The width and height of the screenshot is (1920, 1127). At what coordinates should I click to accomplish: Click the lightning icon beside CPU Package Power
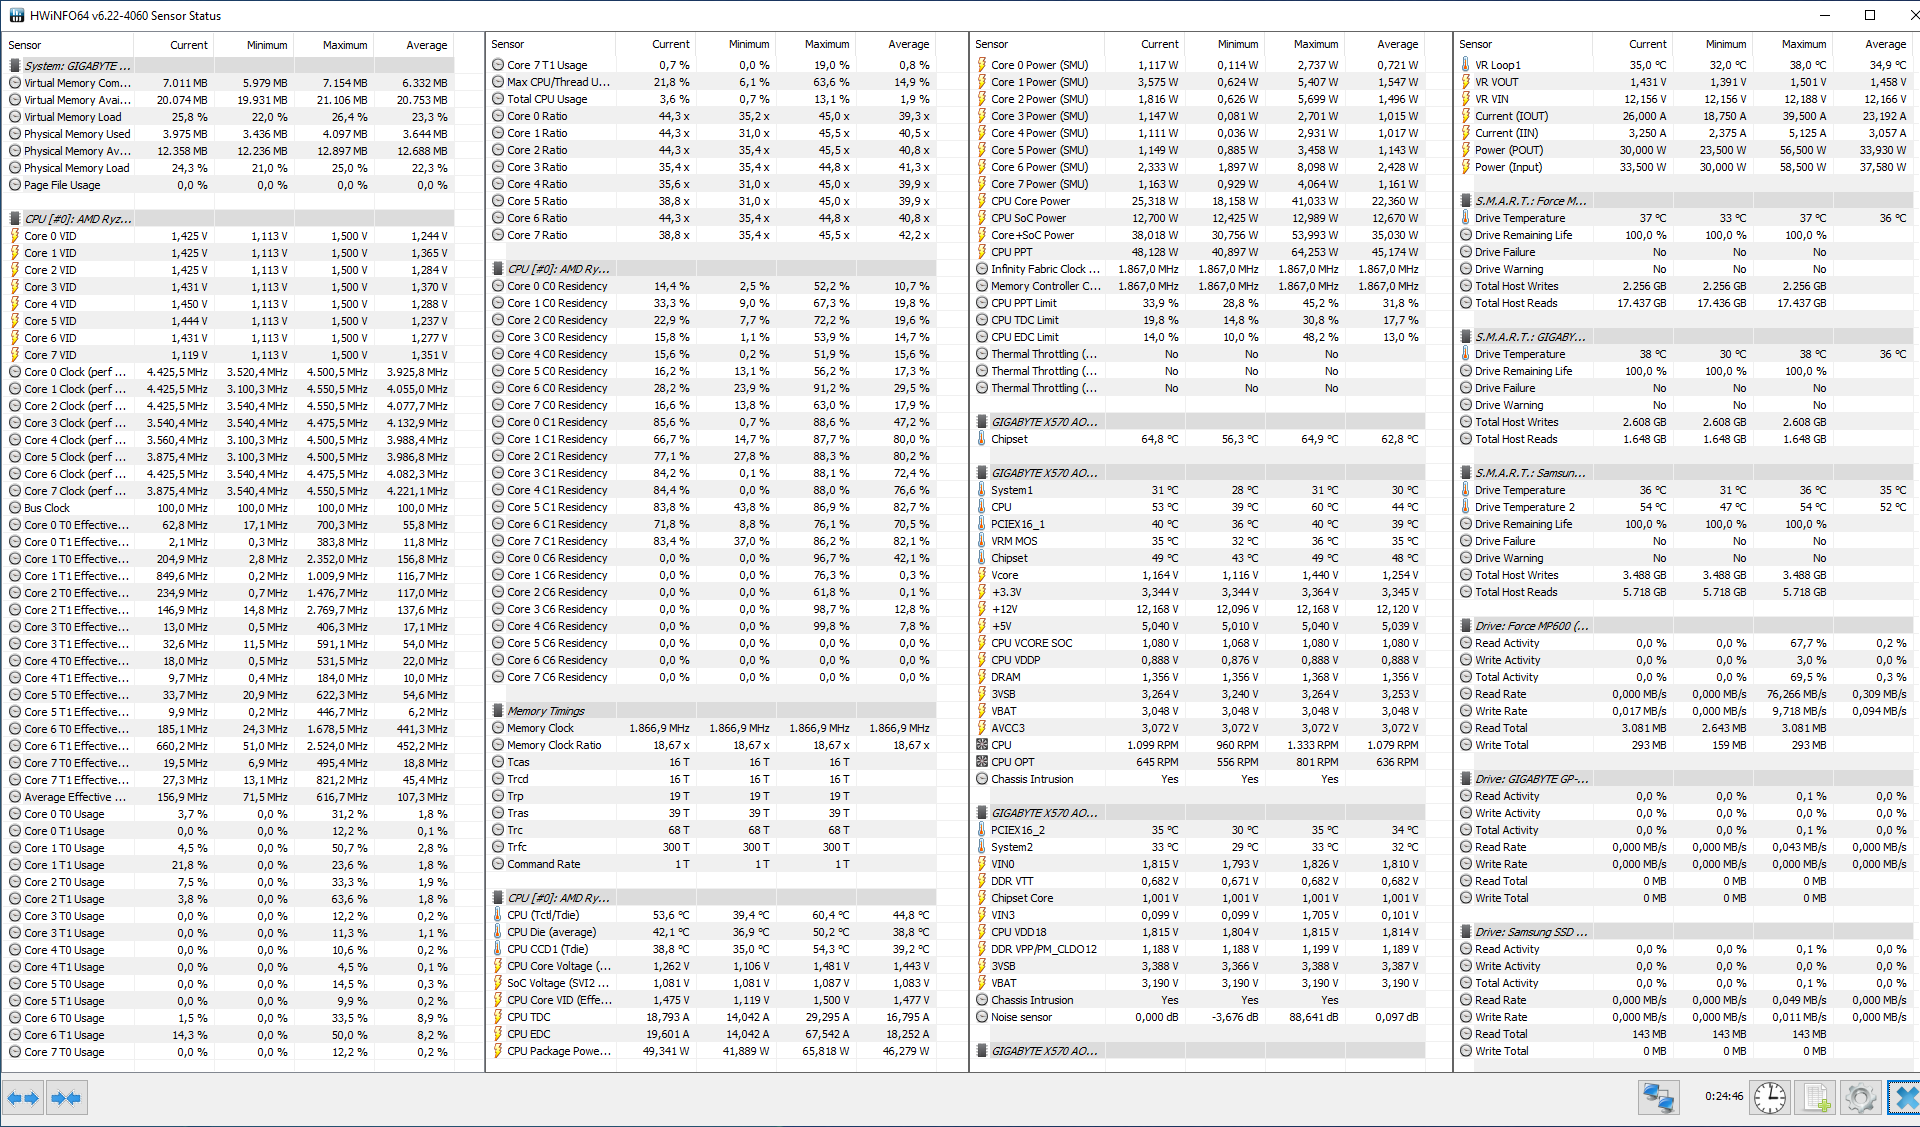click(x=498, y=1051)
